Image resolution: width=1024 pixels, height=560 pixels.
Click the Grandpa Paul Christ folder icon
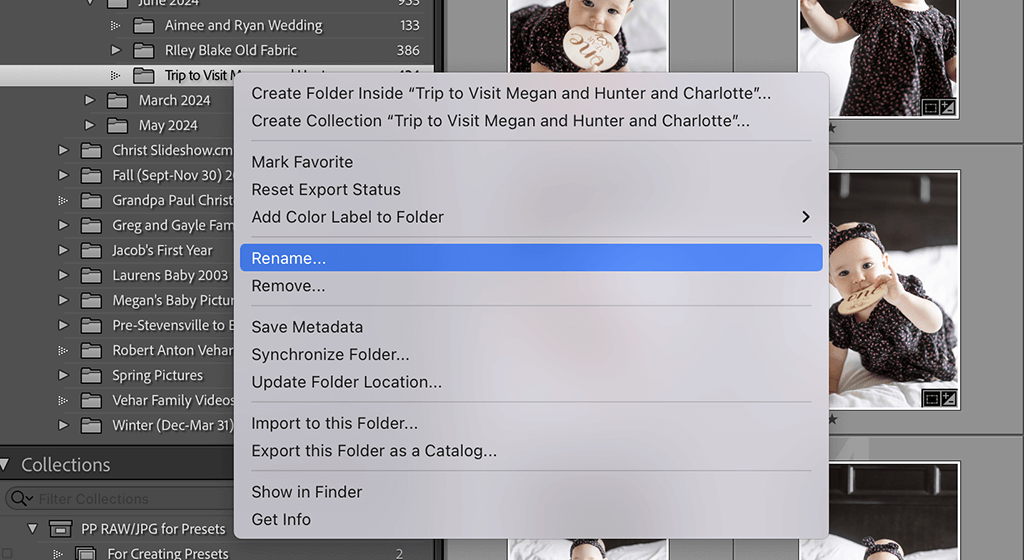(x=91, y=200)
